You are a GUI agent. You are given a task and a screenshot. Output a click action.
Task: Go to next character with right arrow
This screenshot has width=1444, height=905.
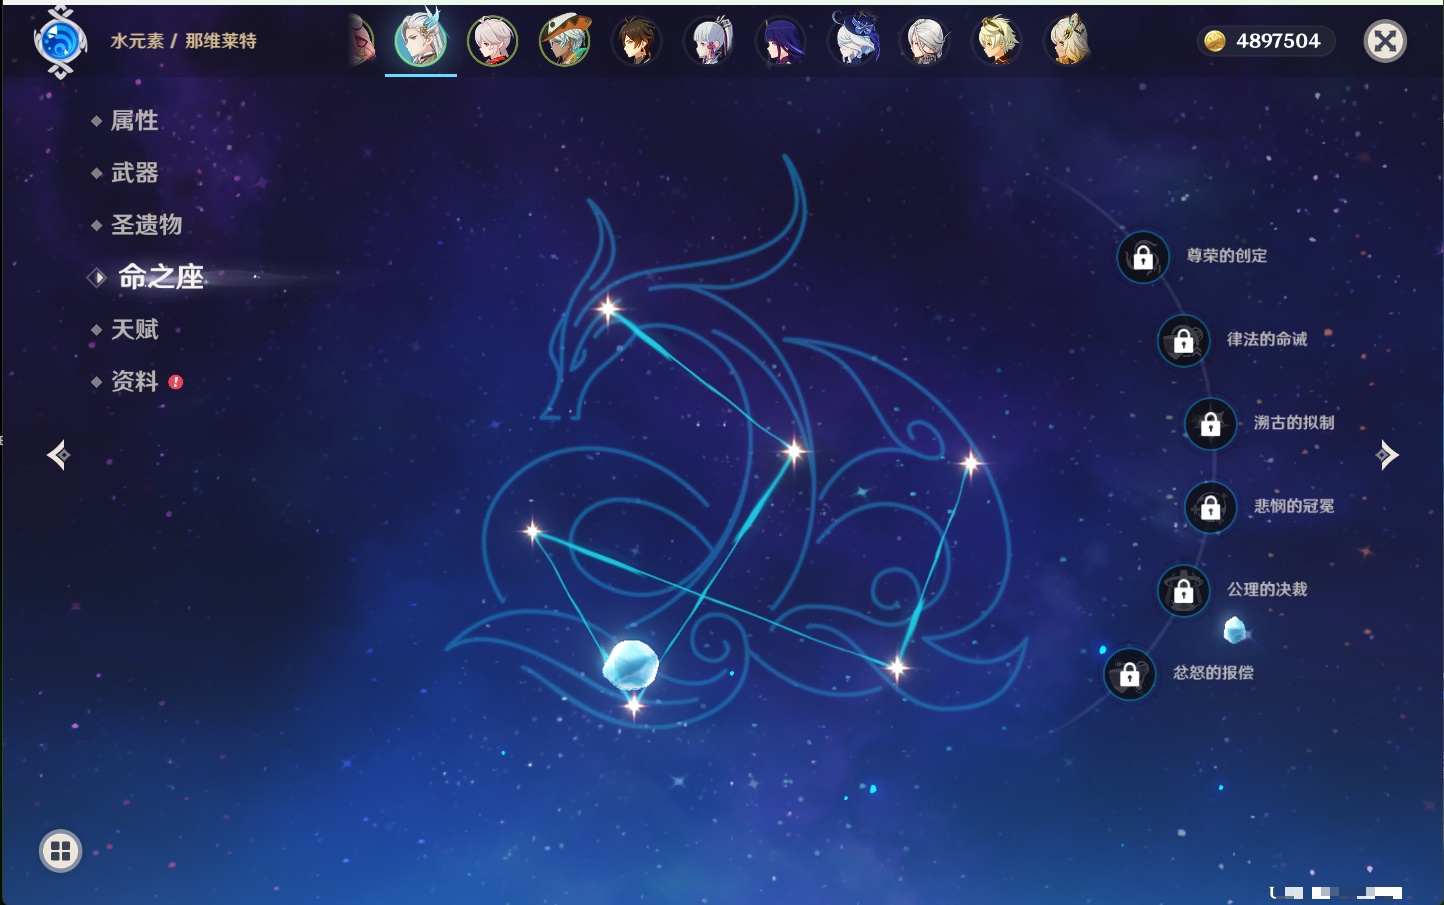pyautogui.click(x=1387, y=455)
